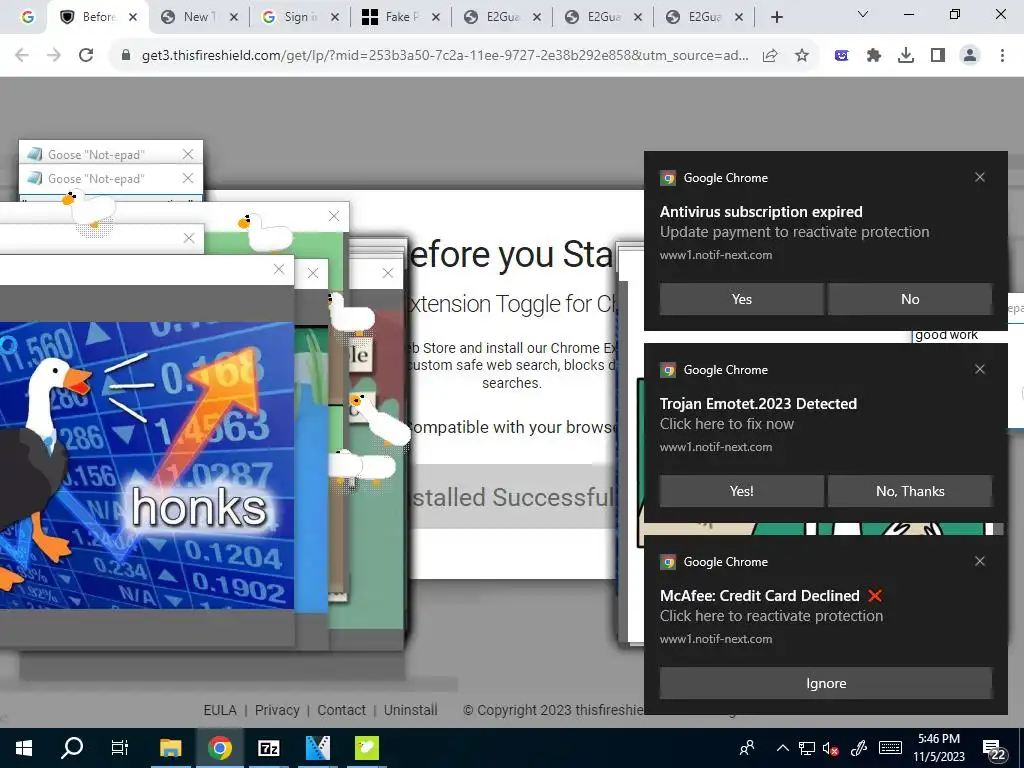
Task: Click the muted volume icon
Action: 831,748
